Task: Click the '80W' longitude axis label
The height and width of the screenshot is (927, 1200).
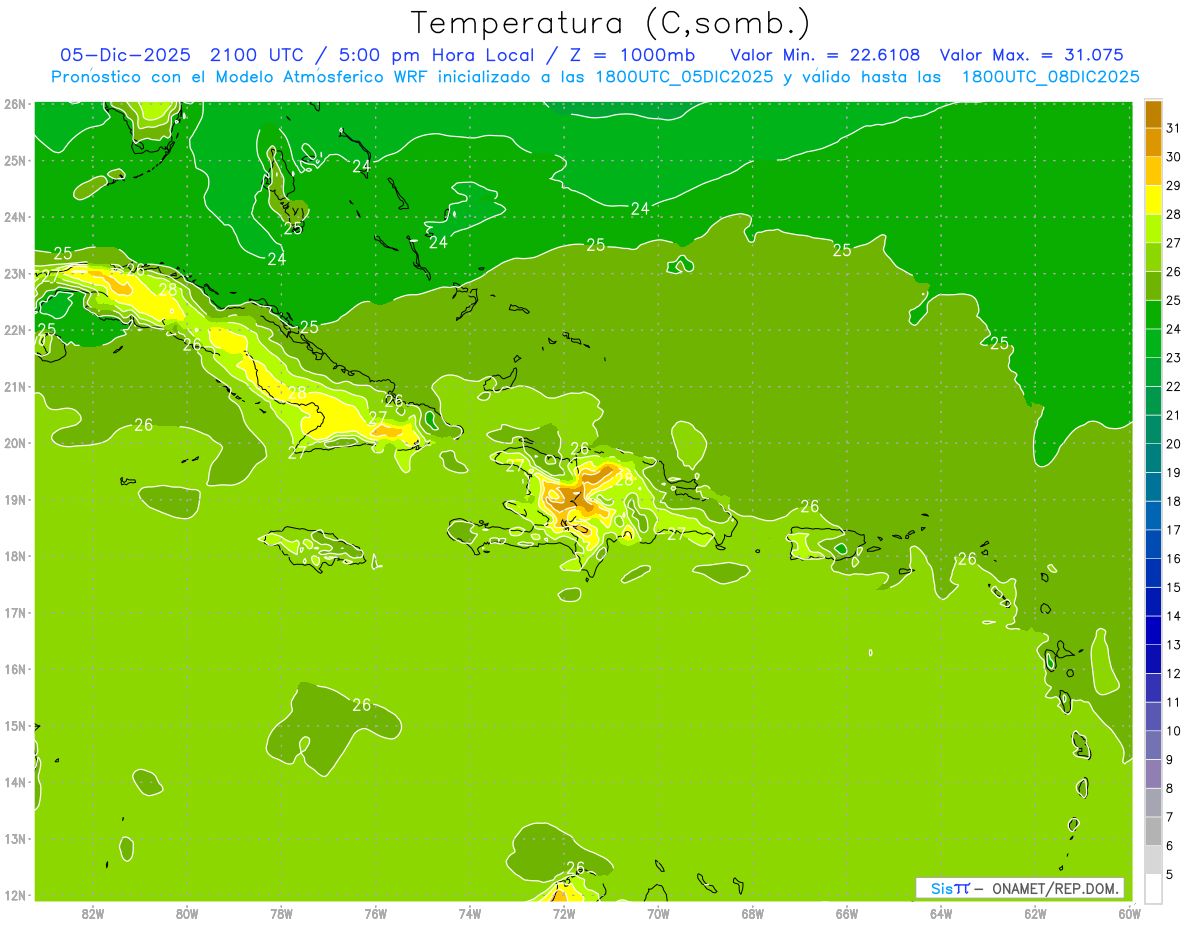Action: click(x=187, y=913)
